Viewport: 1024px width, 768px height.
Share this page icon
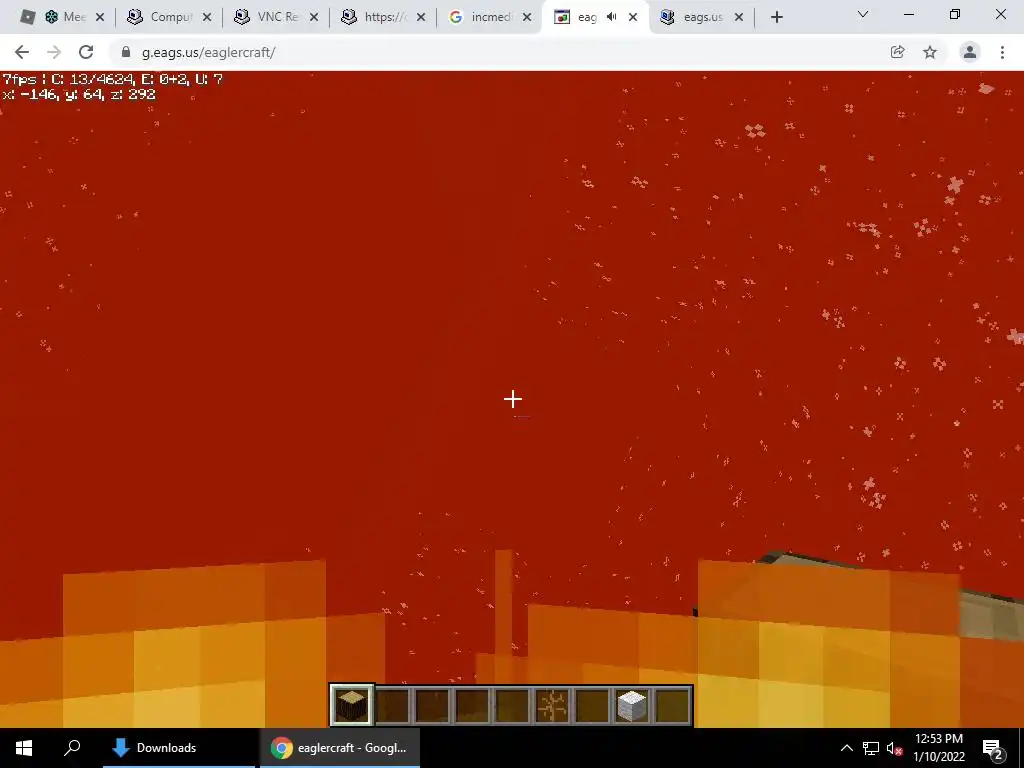click(x=897, y=52)
